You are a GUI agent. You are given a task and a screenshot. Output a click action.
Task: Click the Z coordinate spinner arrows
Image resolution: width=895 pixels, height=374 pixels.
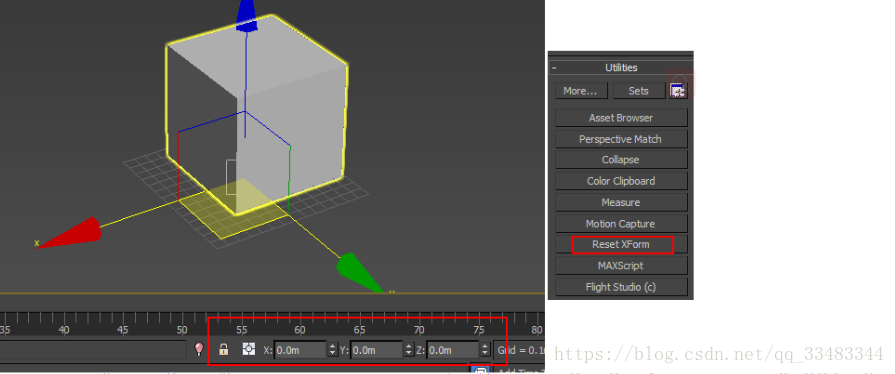click(x=485, y=349)
